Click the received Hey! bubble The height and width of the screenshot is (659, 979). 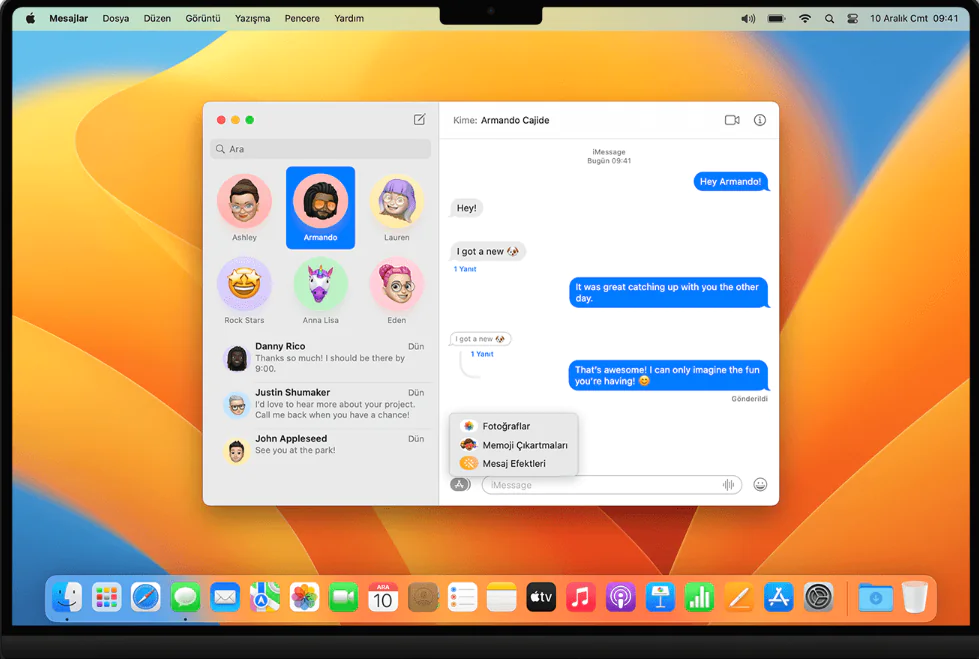pos(466,208)
